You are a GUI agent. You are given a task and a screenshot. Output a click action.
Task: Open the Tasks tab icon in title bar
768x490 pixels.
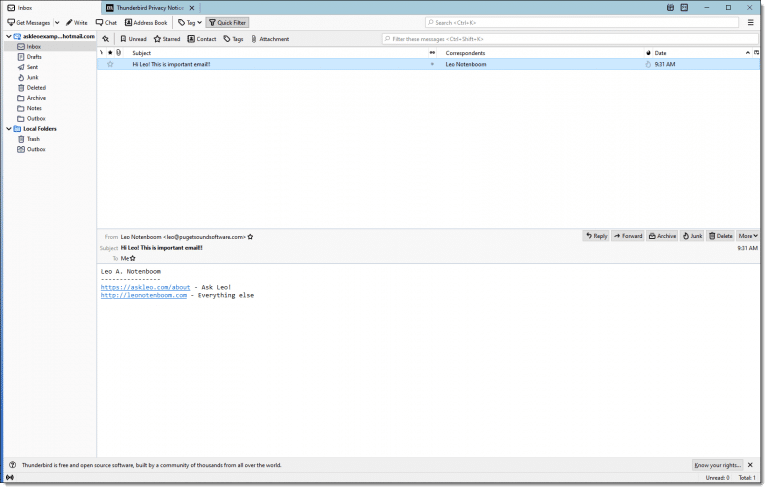point(684,7)
